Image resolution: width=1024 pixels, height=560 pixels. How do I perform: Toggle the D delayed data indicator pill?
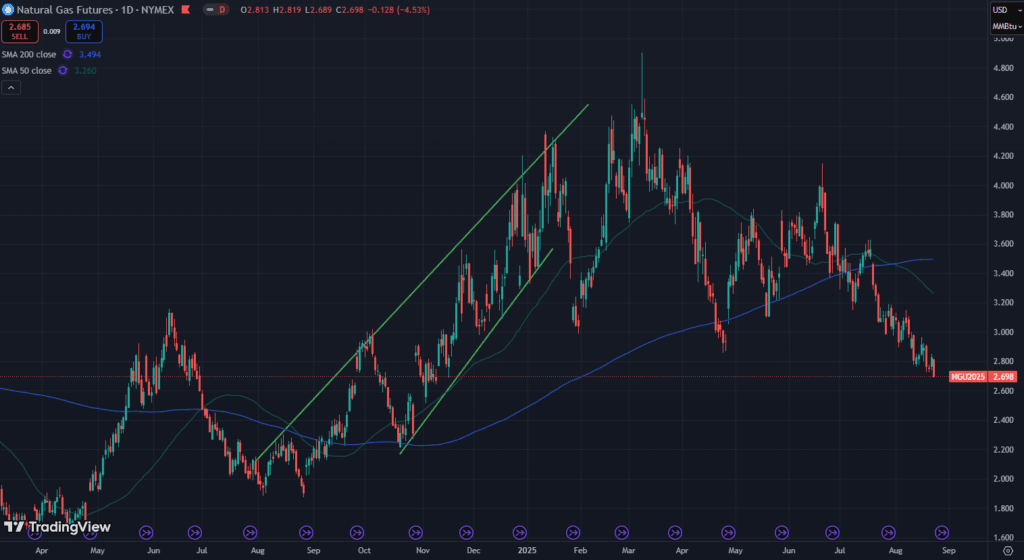click(x=216, y=9)
